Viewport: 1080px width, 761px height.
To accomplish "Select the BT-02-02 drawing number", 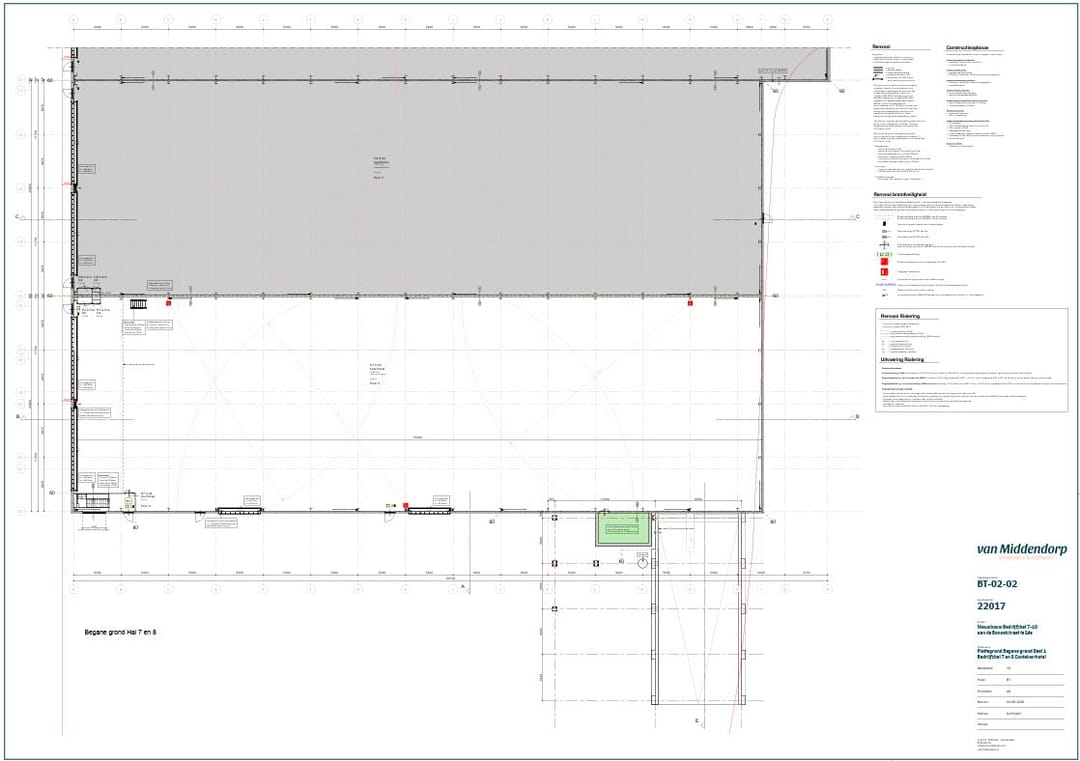I will coord(996,584).
